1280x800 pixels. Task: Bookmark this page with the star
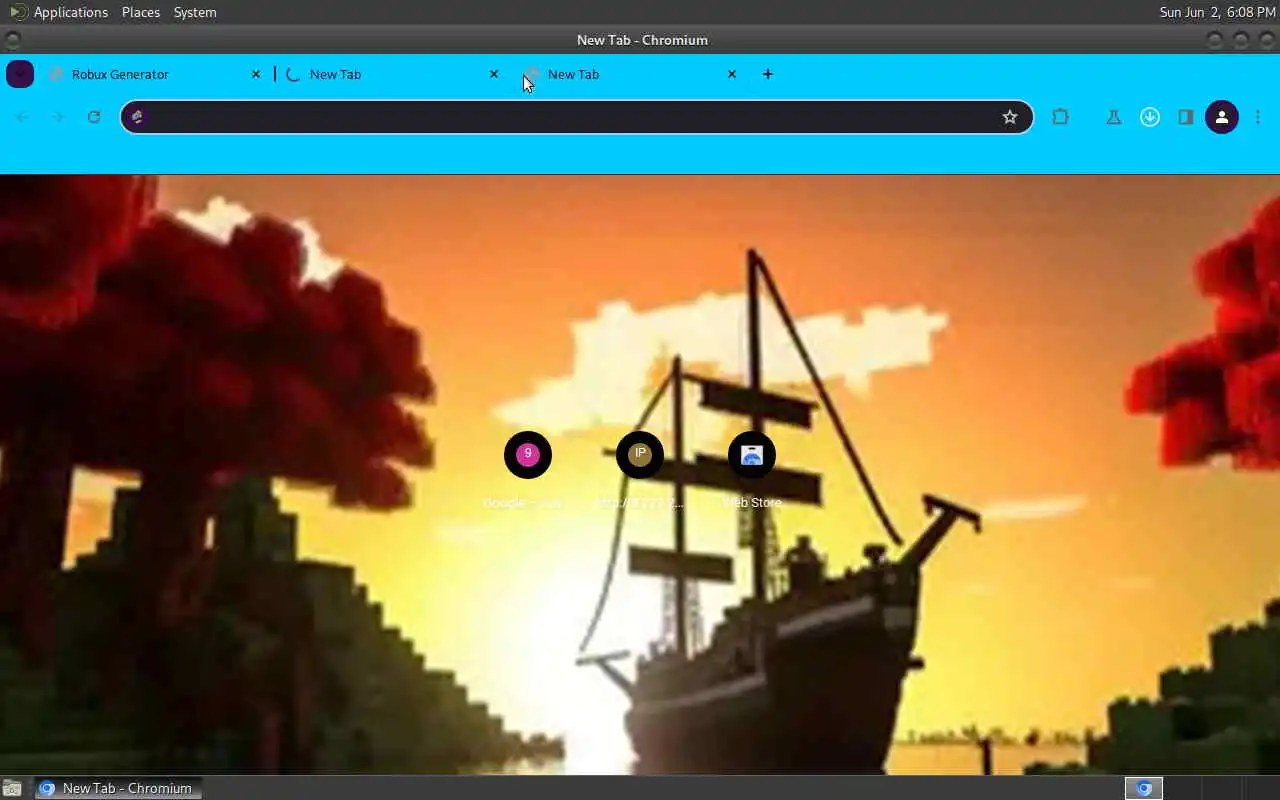pos(1010,117)
